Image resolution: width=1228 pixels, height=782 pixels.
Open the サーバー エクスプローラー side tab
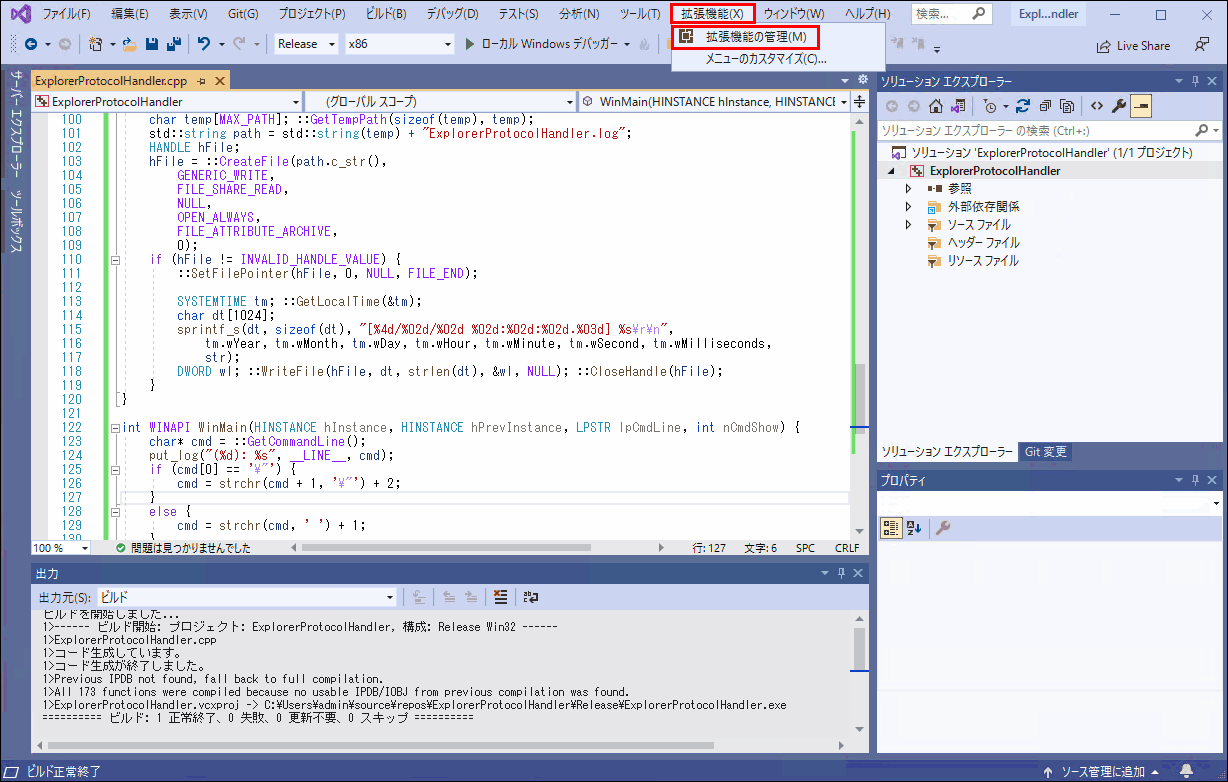(x=15, y=125)
